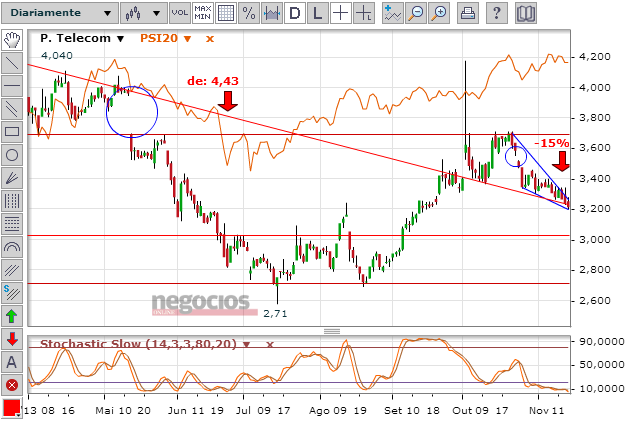Remove the Stochastic Slow indicator
This screenshot has height=425, width=634.
[270, 345]
